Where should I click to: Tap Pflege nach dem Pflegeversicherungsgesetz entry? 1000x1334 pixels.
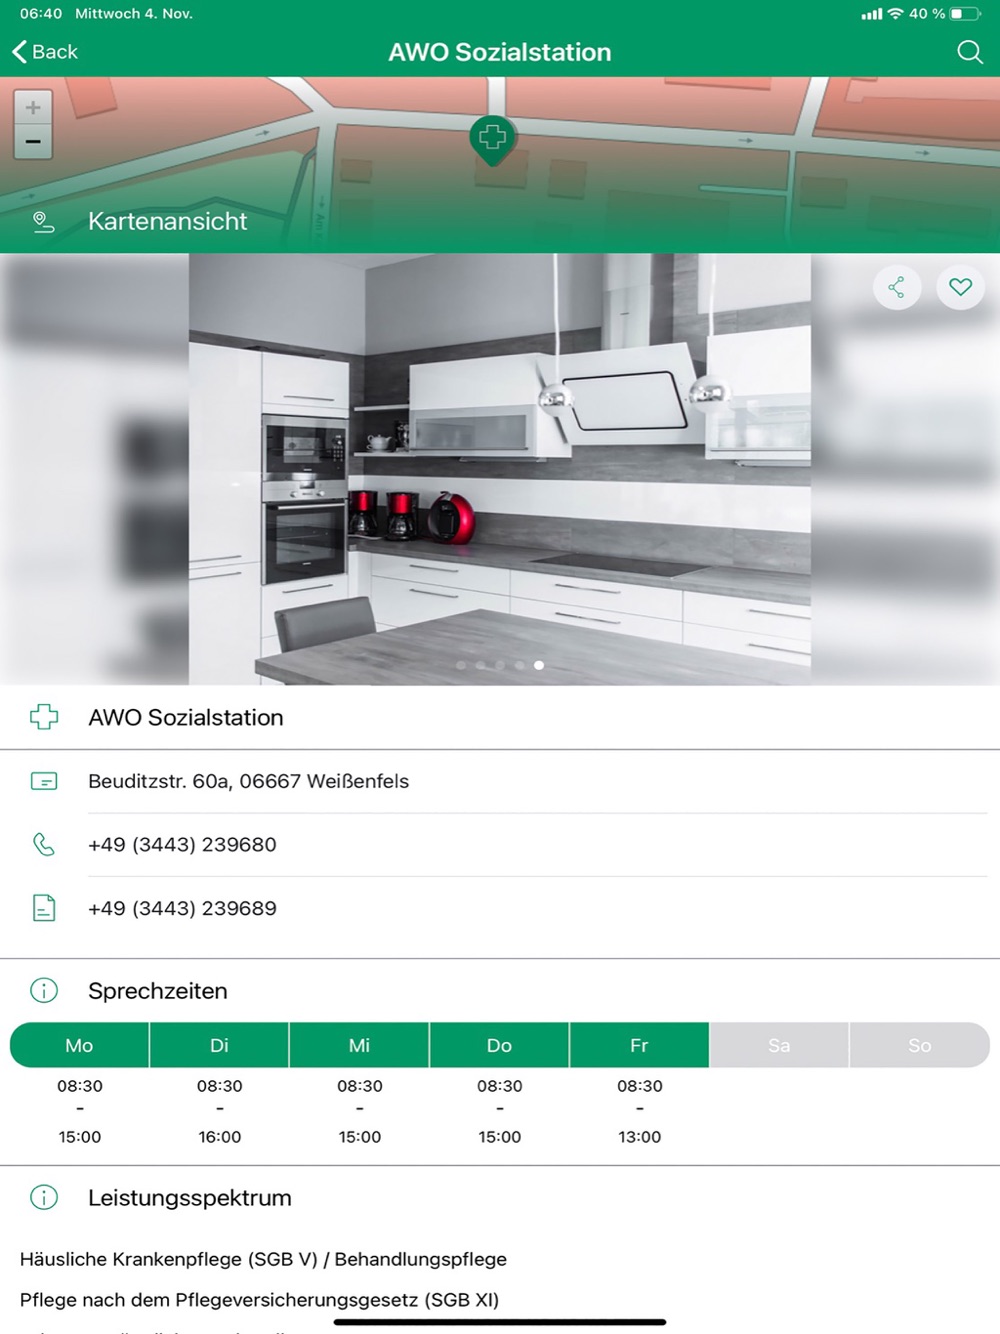(259, 1300)
